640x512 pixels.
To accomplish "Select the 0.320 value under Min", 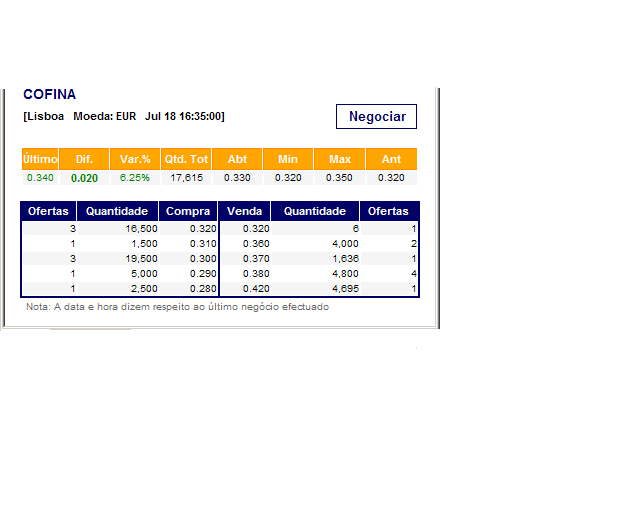I will point(288,178).
